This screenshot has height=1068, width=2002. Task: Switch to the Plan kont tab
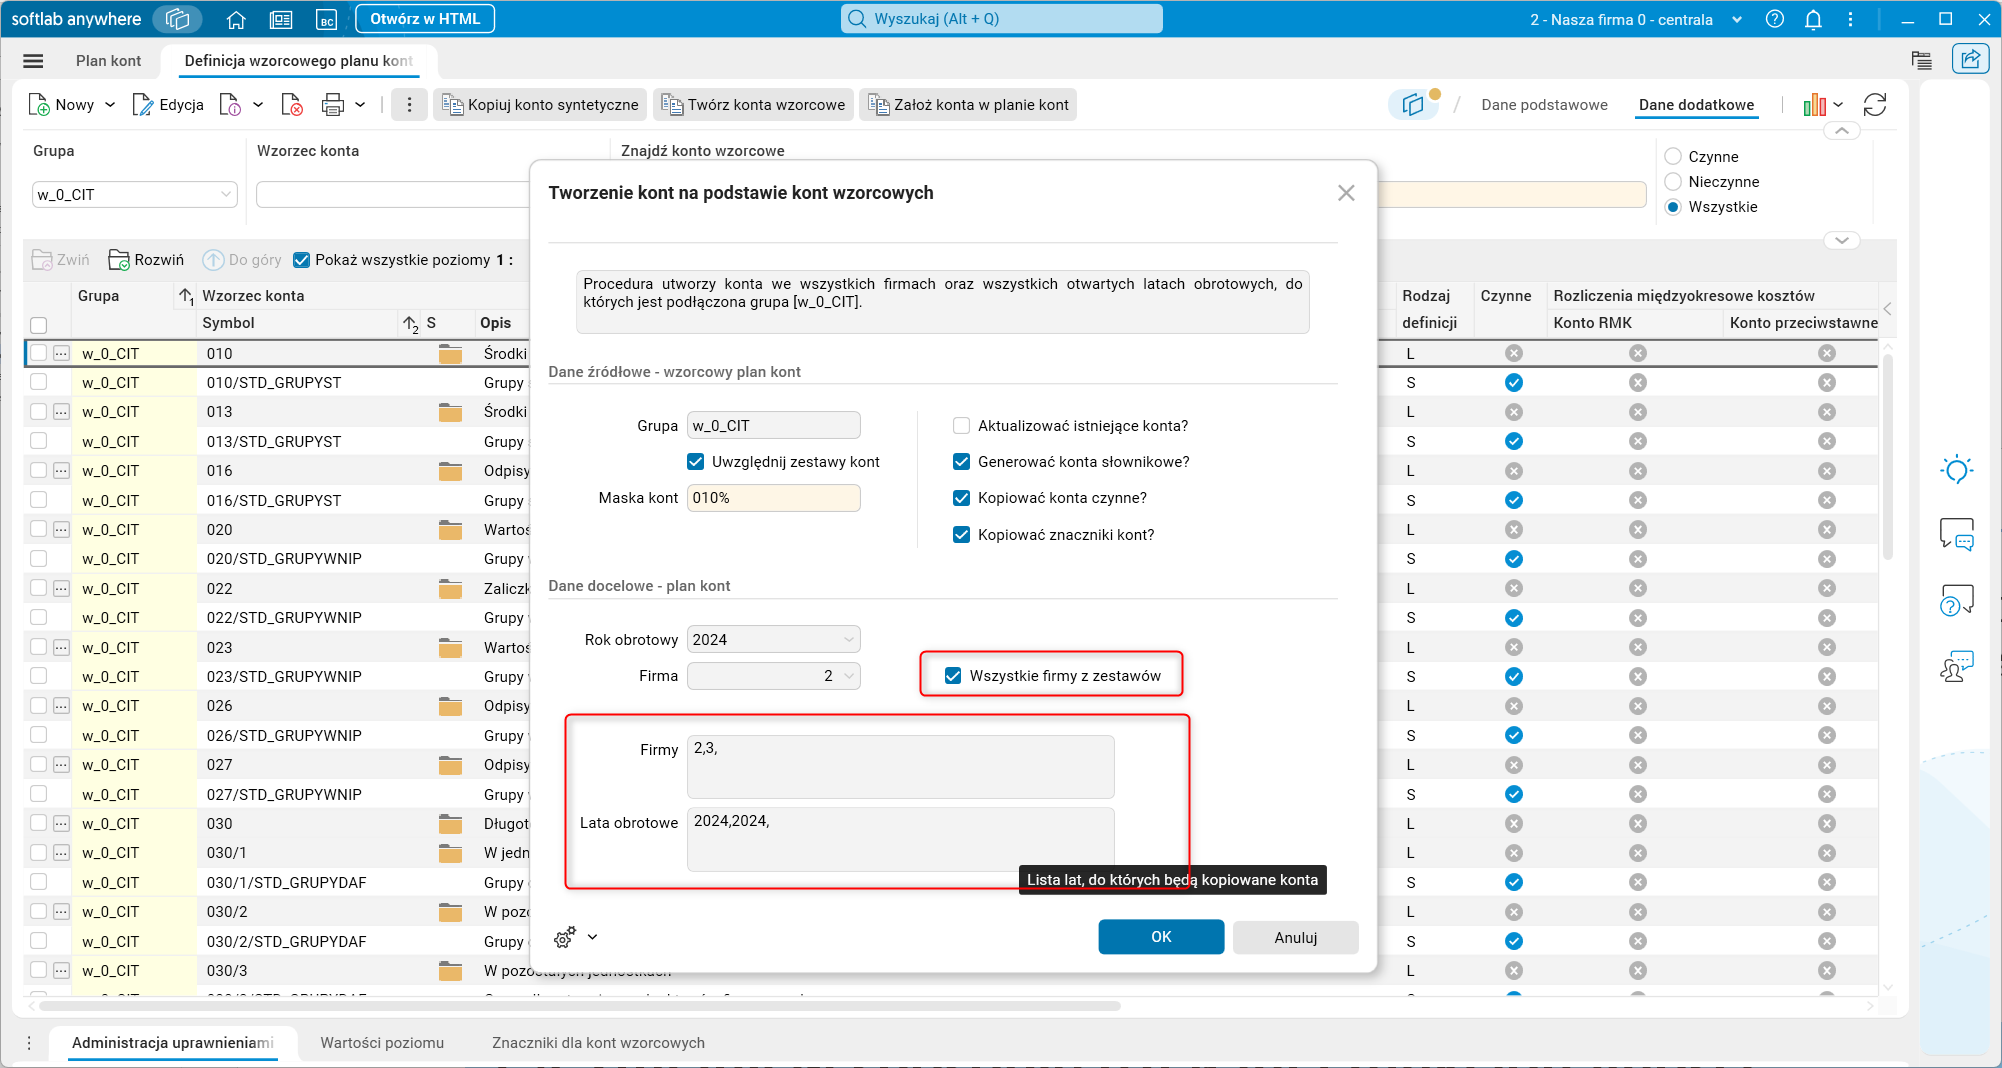point(109,61)
